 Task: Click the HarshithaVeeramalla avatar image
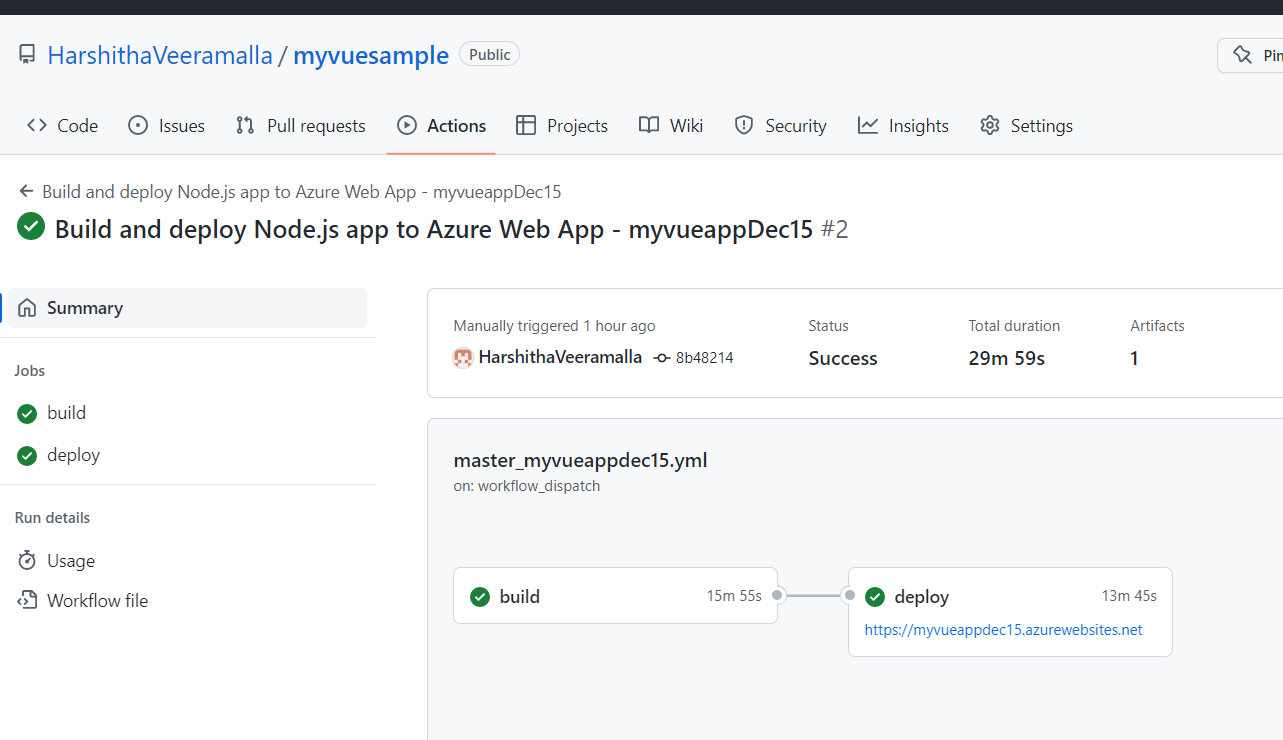tap(463, 358)
